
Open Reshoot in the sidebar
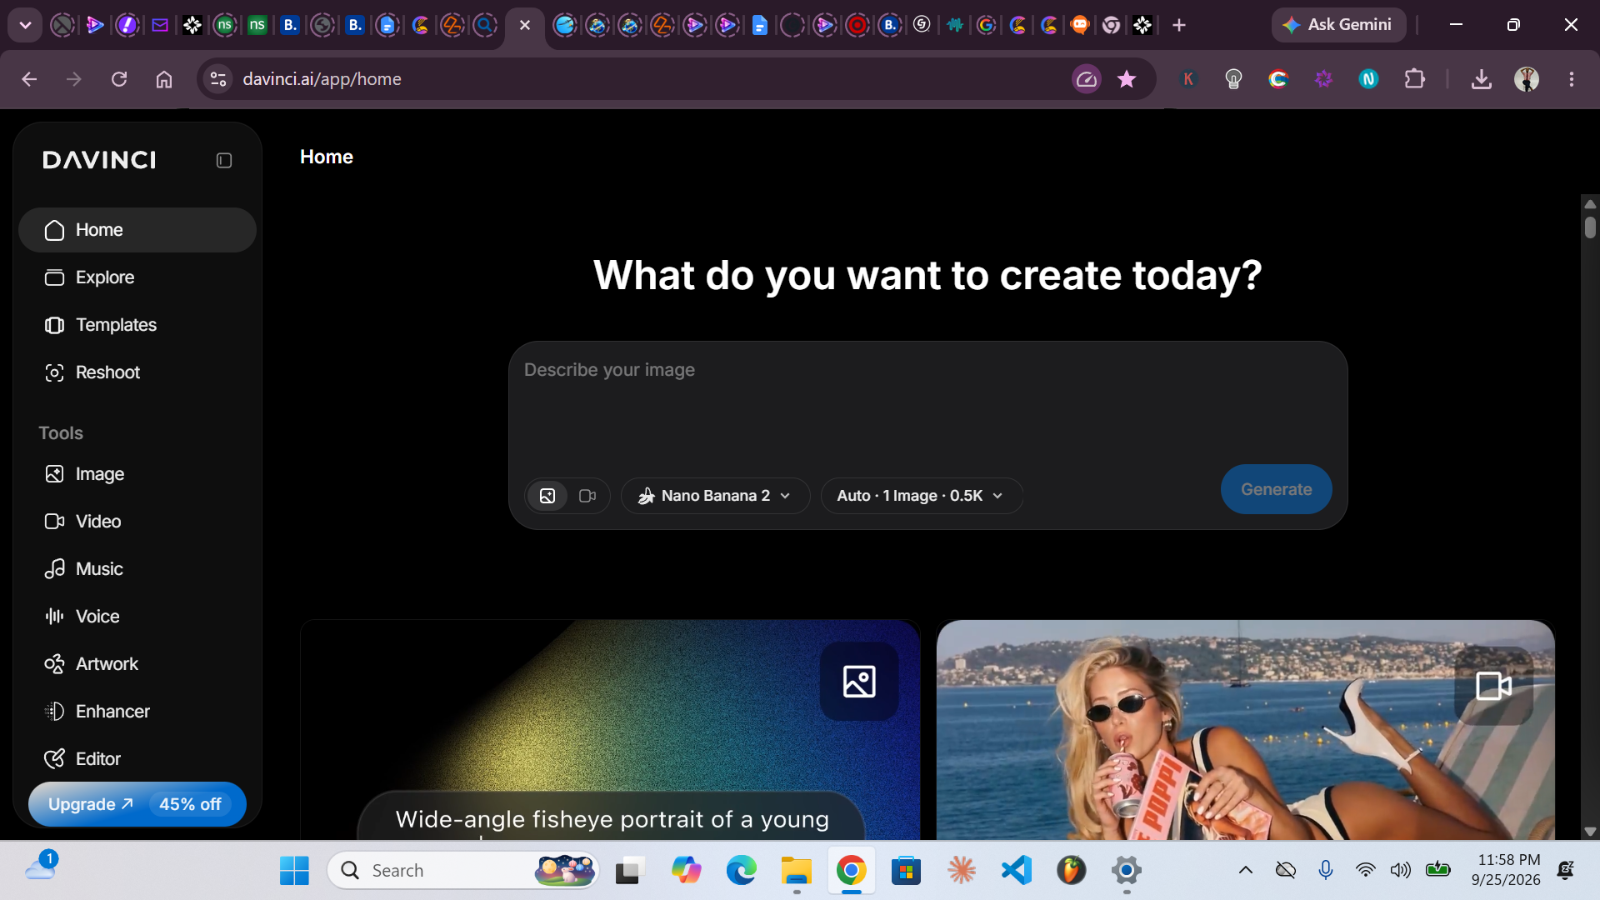tap(137, 372)
